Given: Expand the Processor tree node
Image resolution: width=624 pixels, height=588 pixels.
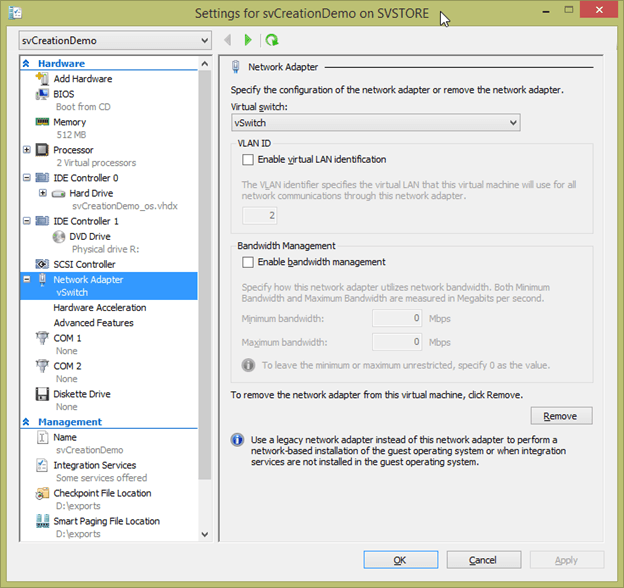Looking at the screenshot, I should point(27,150).
